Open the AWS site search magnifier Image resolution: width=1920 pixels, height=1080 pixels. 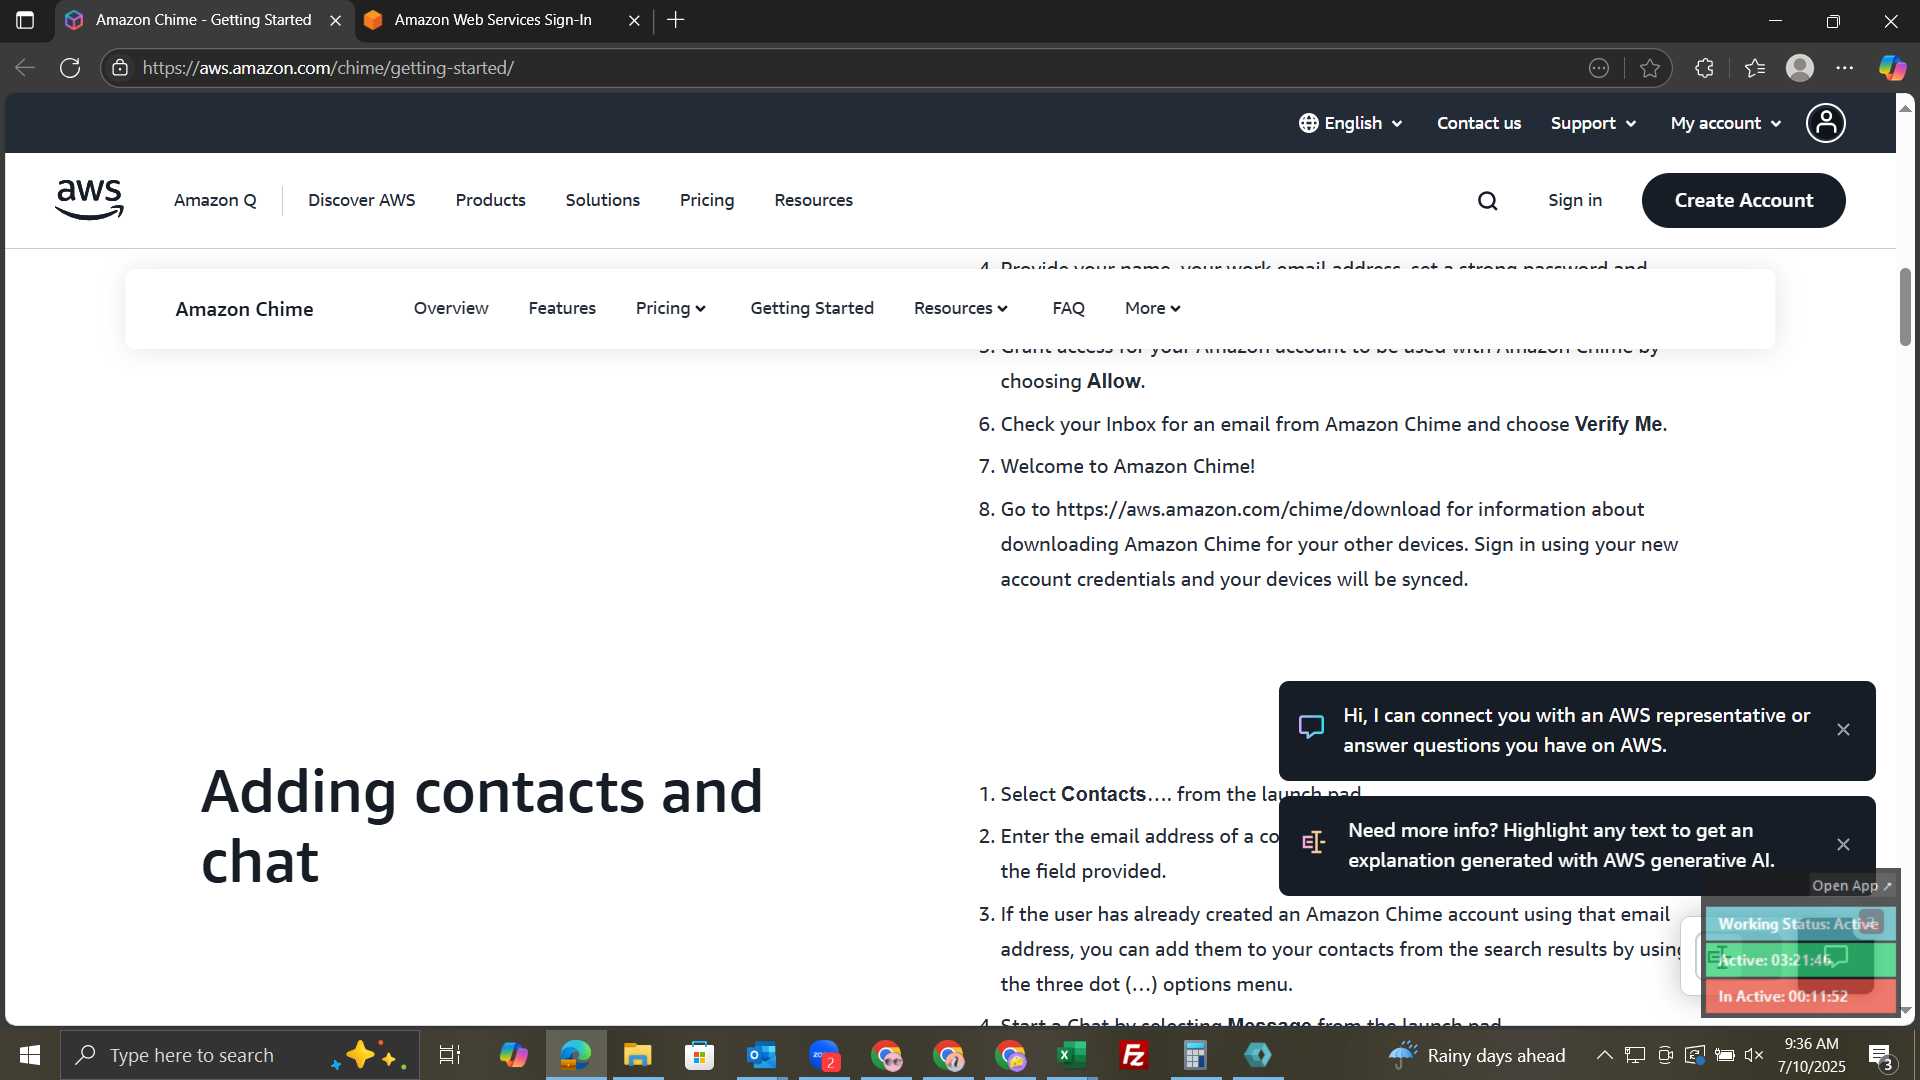pyautogui.click(x=1488, y=201)
